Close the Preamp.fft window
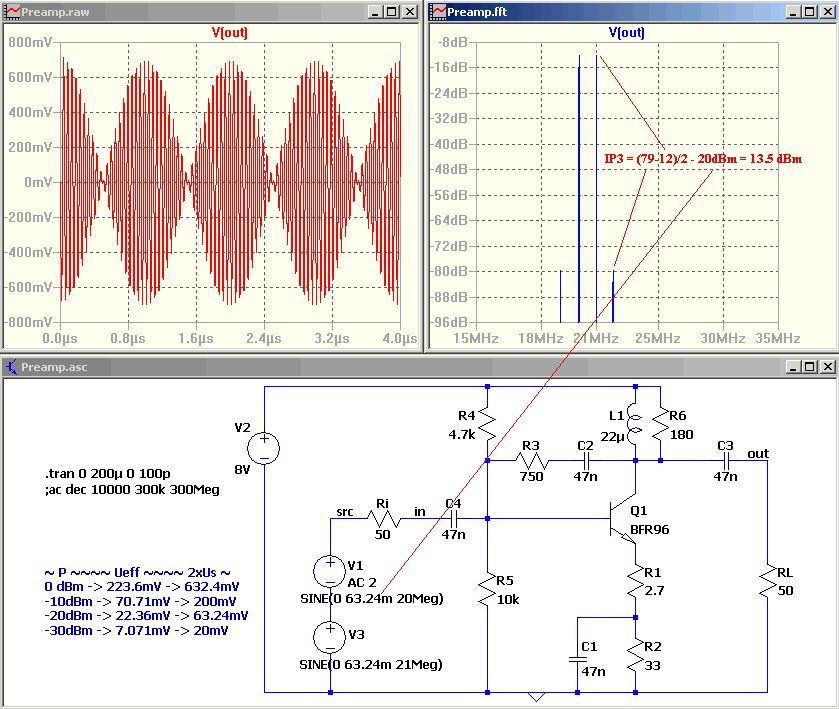The image size is (839, 709). (x=827, y=12)
